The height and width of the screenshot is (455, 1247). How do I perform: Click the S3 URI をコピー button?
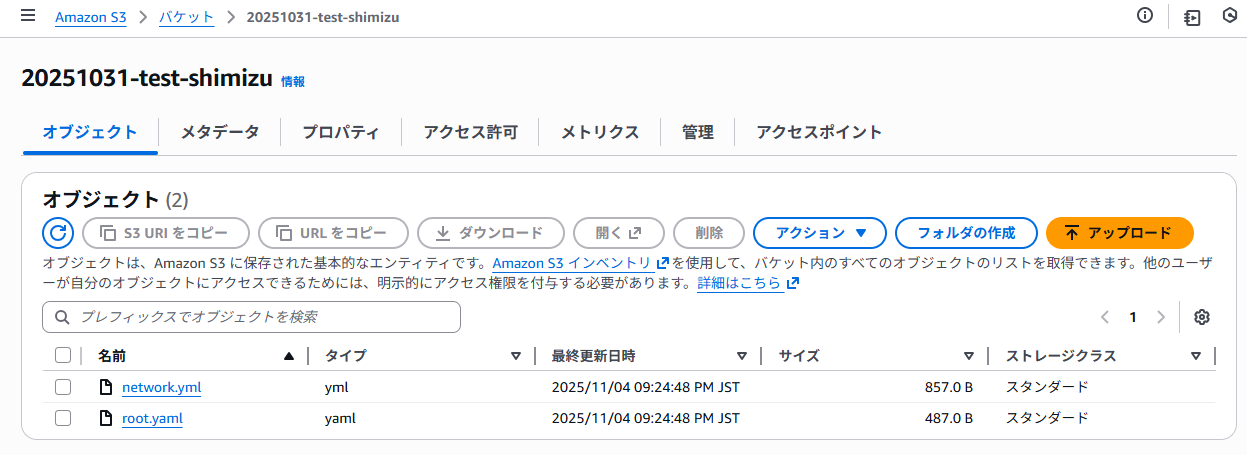pos(165,233)
